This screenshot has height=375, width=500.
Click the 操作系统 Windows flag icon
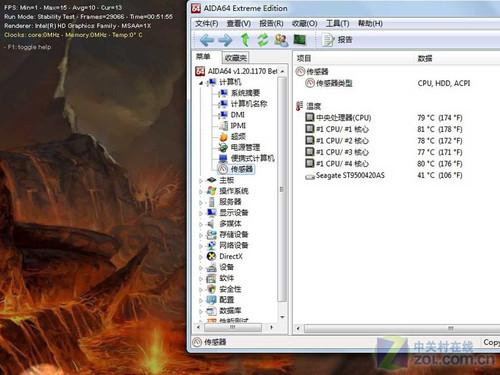point(212,191)
